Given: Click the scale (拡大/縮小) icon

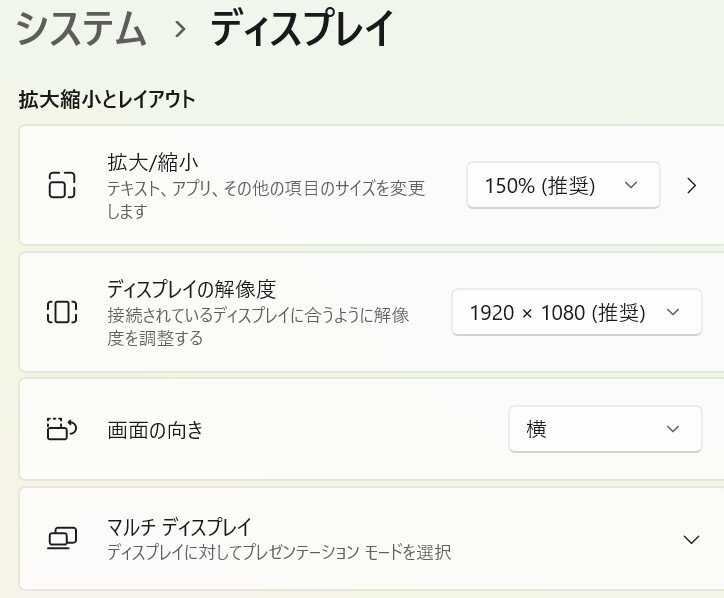Looking at the screenshot, I should [62, 186].
